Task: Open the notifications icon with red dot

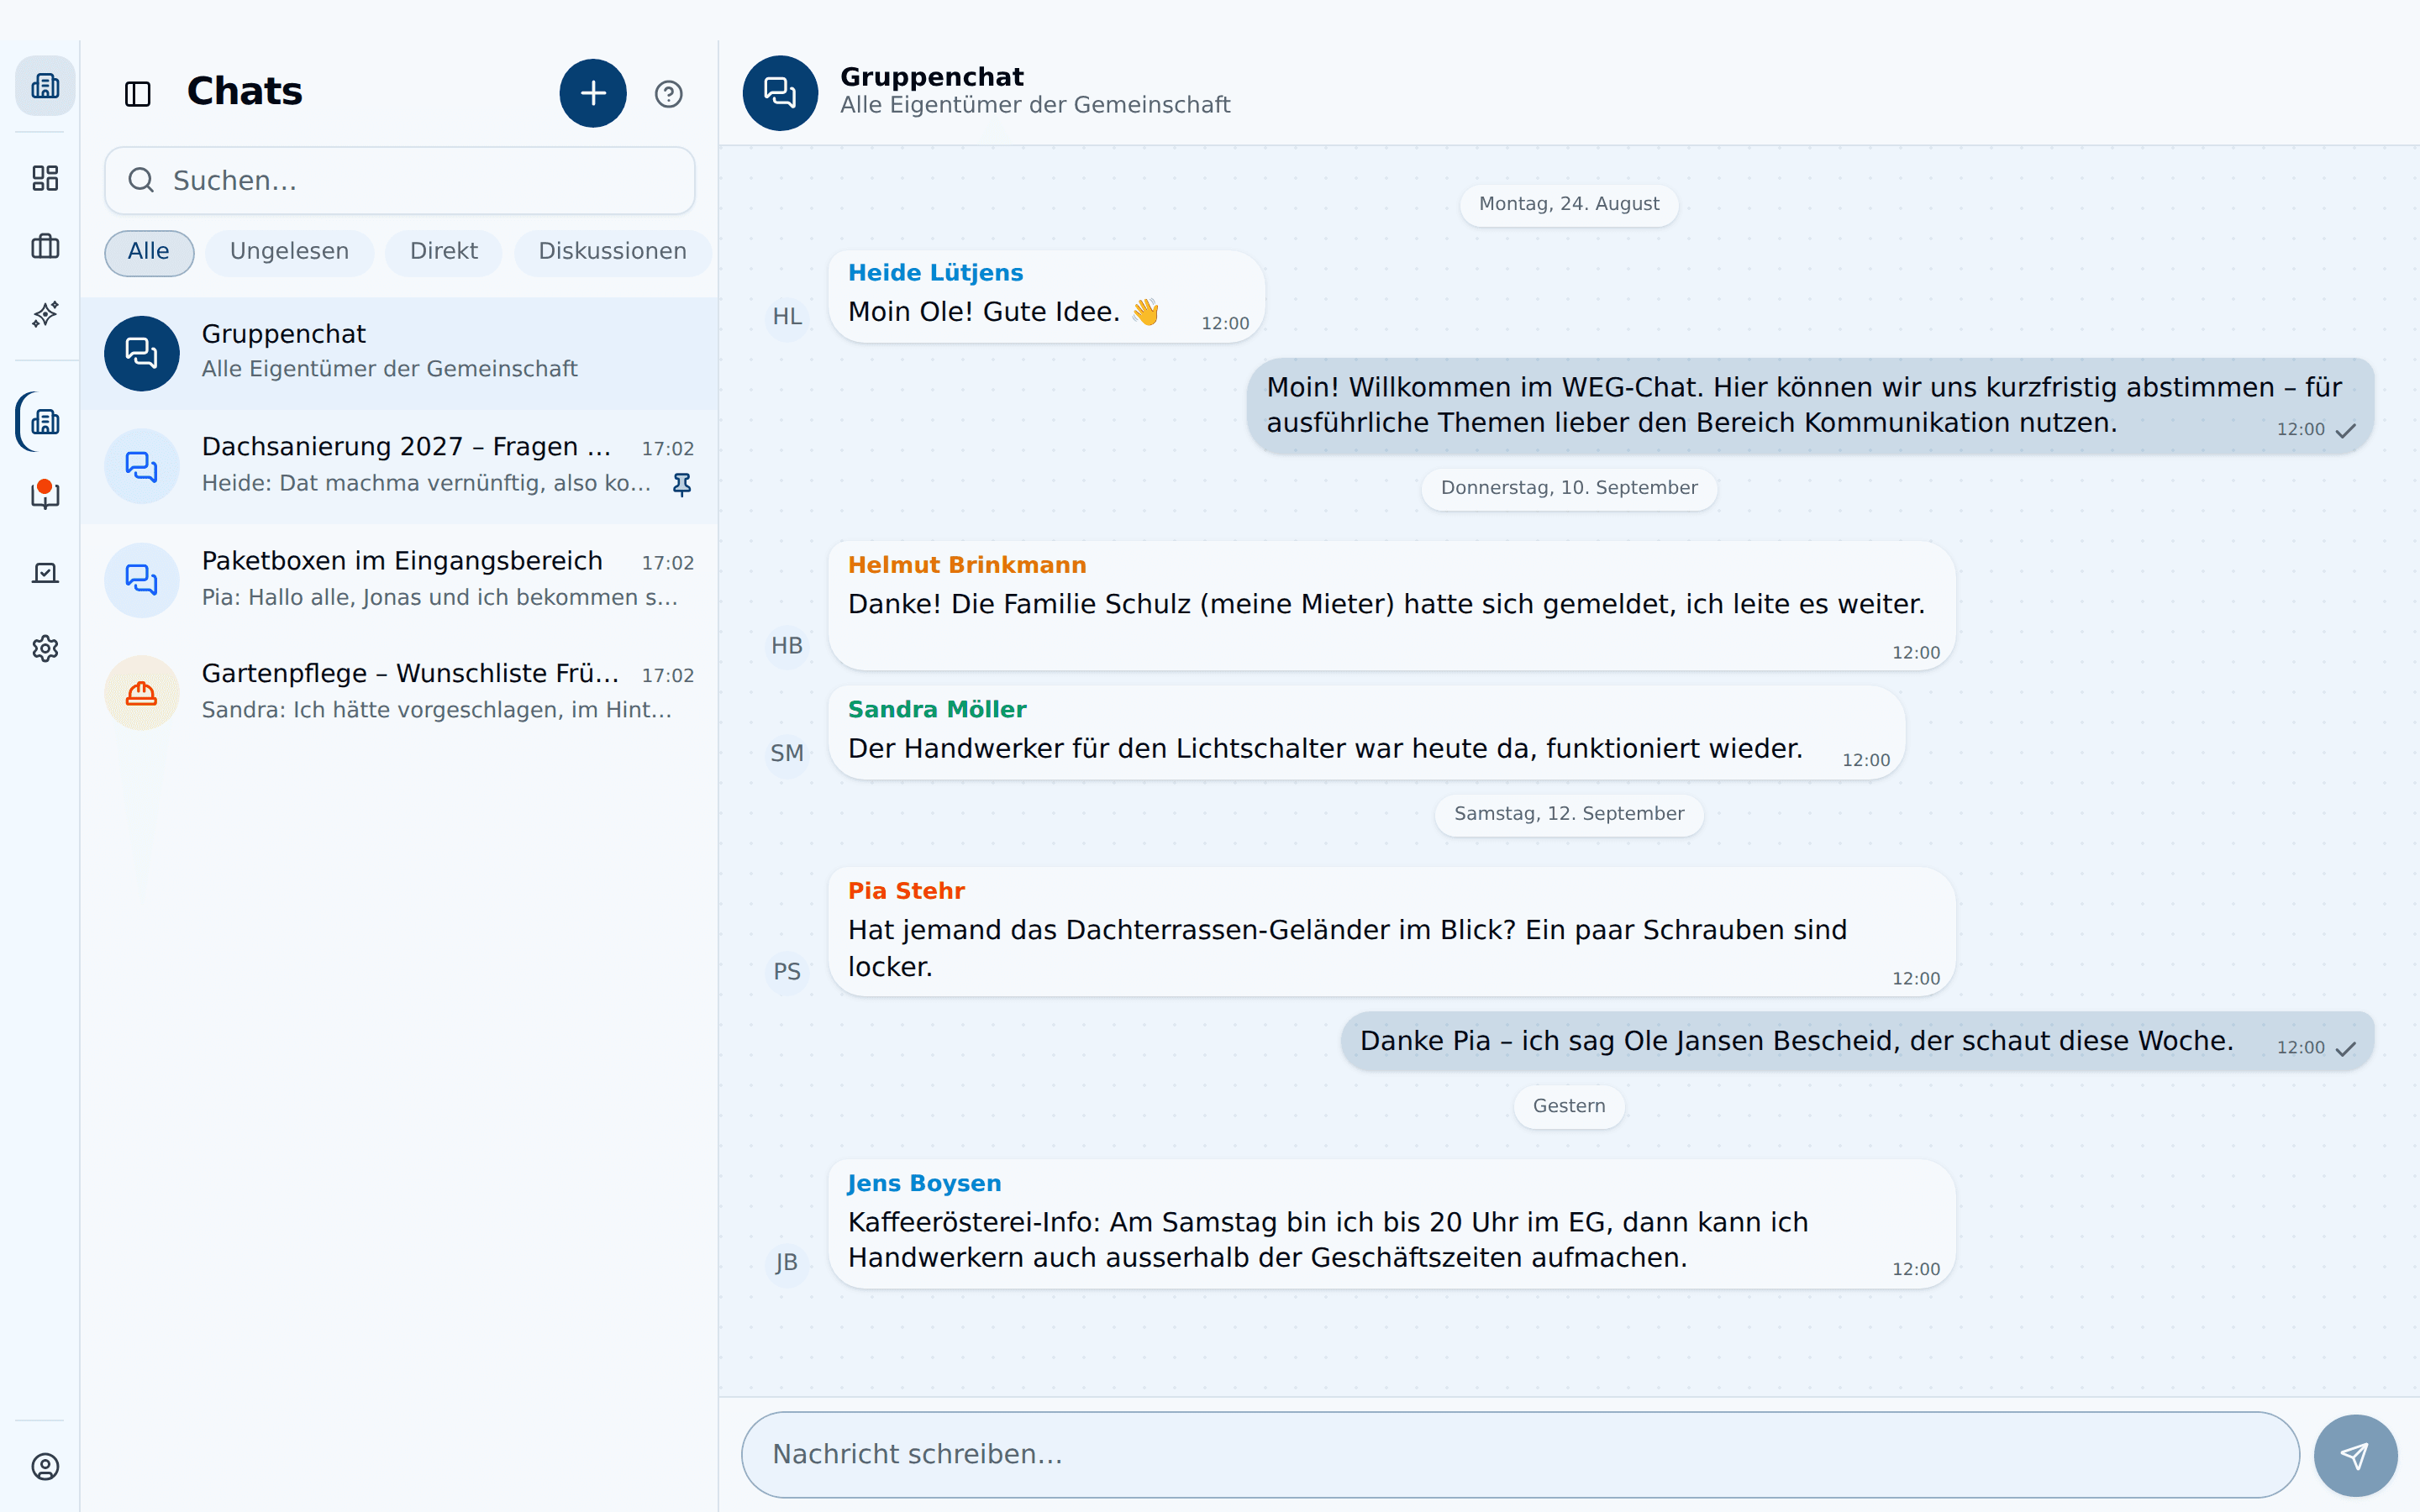Action: 45,494
